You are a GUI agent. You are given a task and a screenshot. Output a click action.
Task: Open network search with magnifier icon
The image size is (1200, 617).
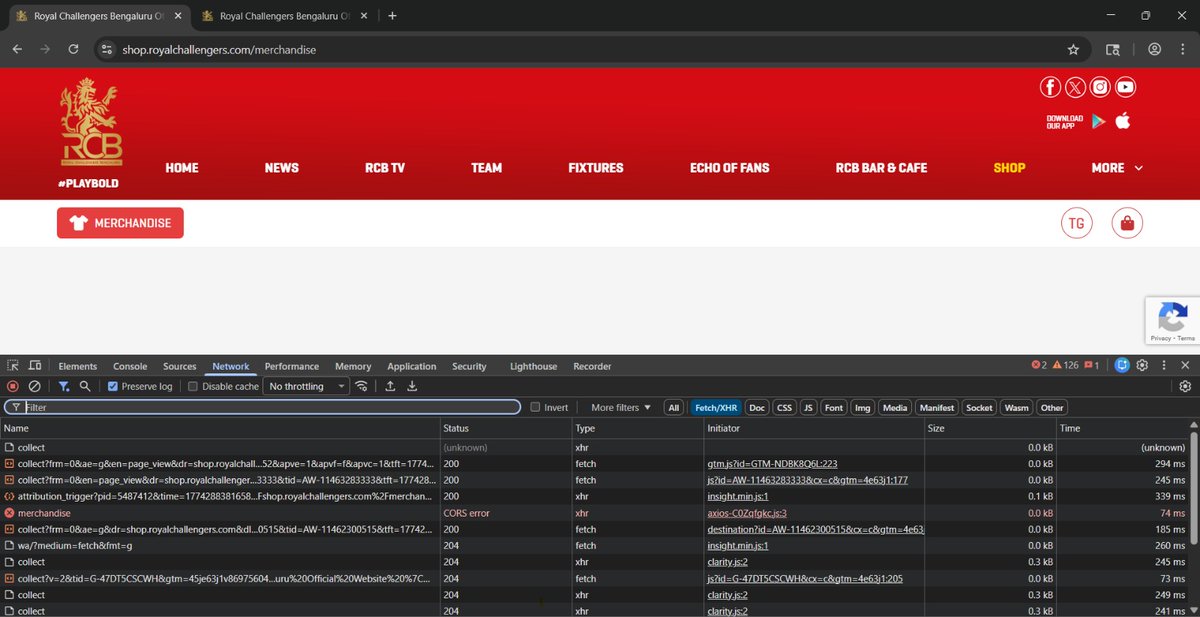coord(85,386)
